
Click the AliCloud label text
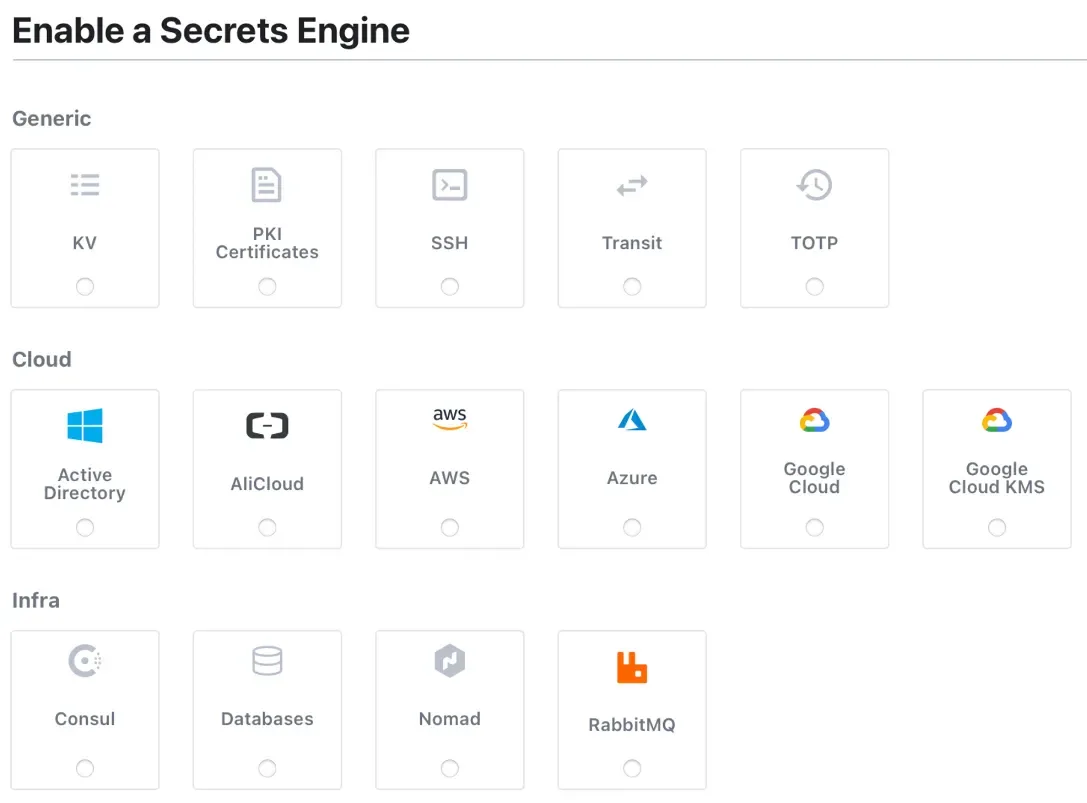tap(267, 483)
